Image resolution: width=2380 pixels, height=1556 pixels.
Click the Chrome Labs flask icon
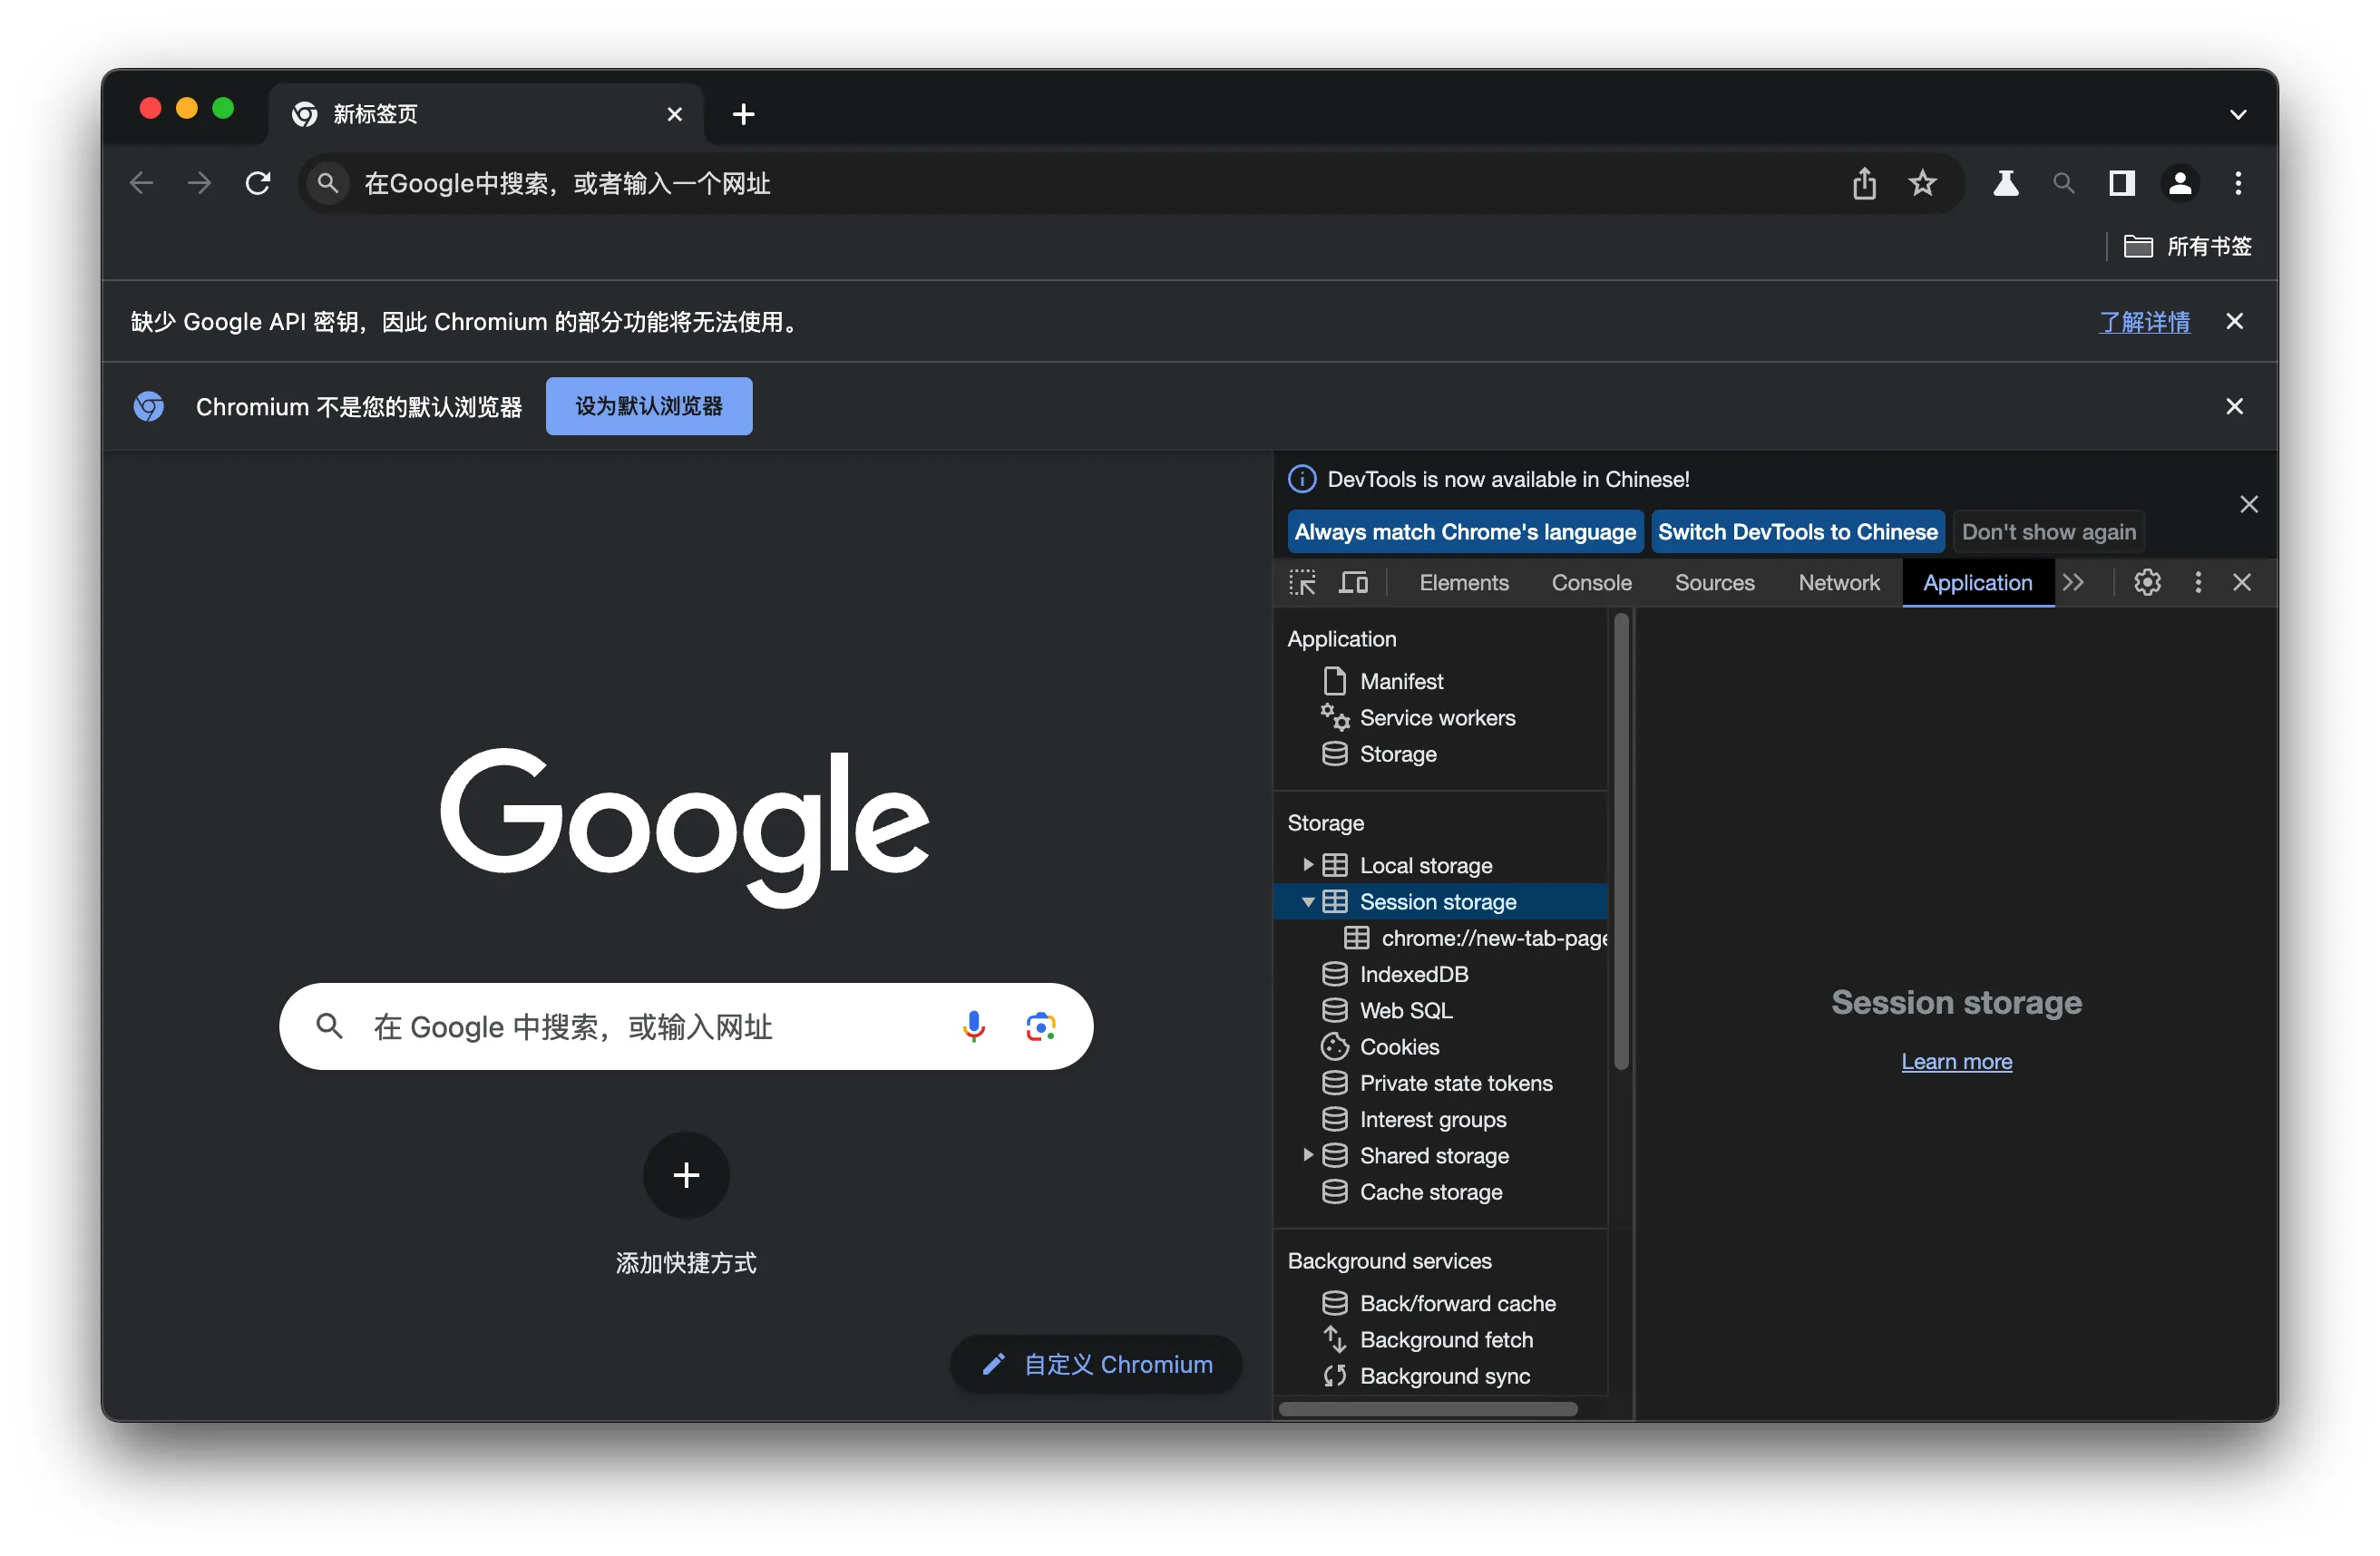[2005, 183]
